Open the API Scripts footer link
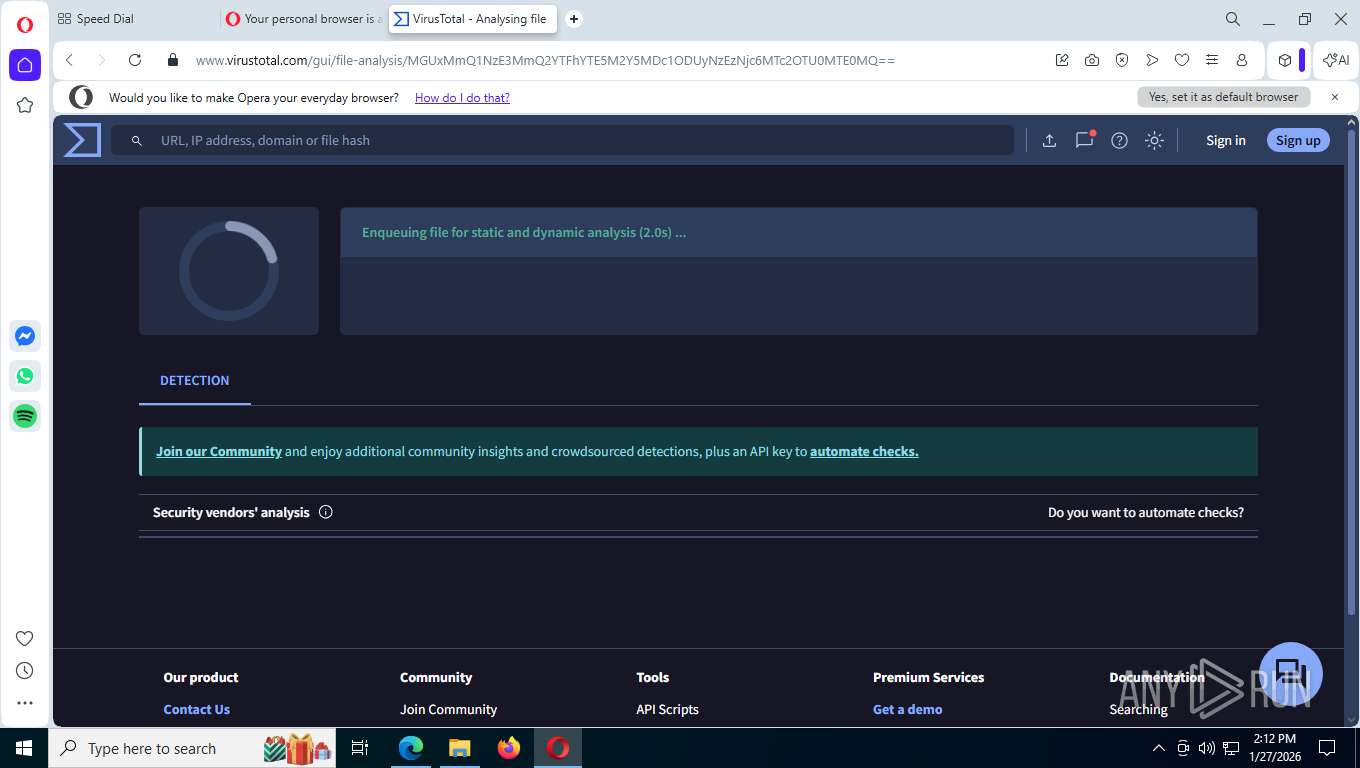The width and height of the screenshot is (1360, 768). coord(667,710)
